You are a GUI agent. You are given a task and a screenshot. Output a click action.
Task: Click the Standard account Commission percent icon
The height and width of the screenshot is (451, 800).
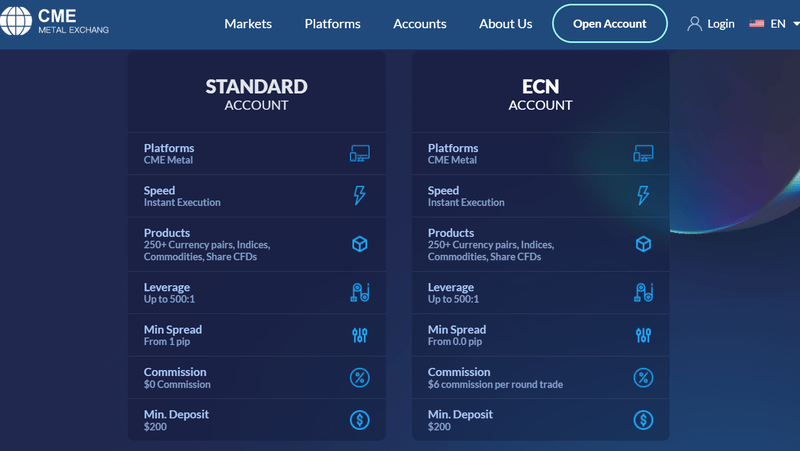click(360, 378)
